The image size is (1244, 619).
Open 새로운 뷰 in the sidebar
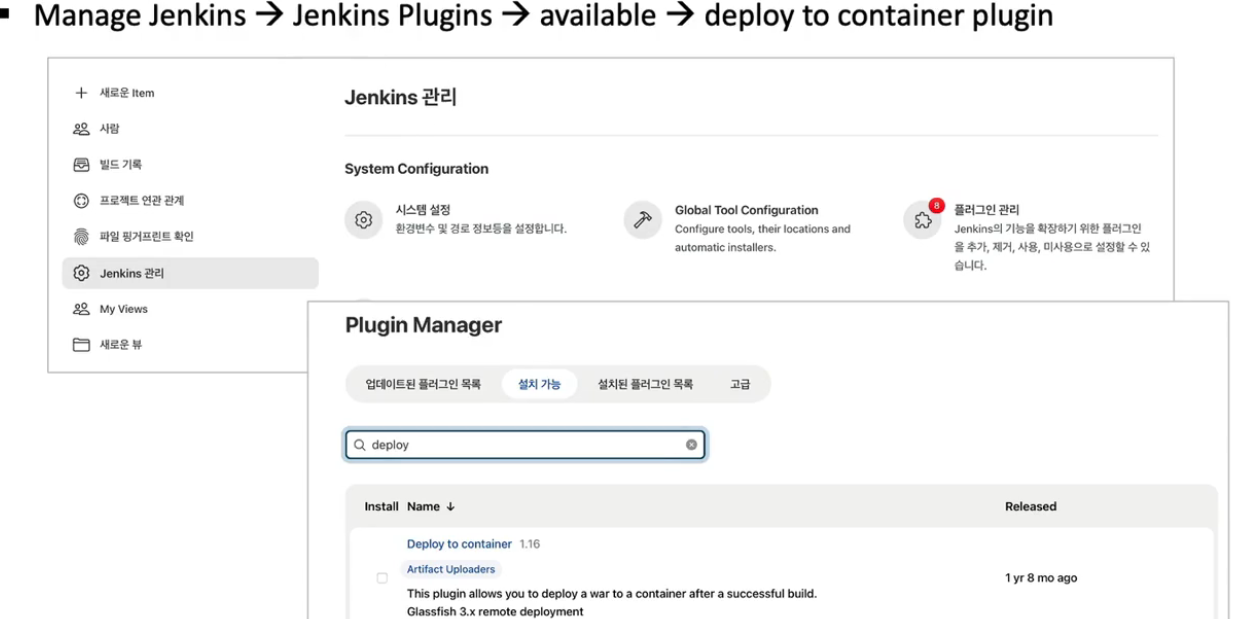(120, 345)
